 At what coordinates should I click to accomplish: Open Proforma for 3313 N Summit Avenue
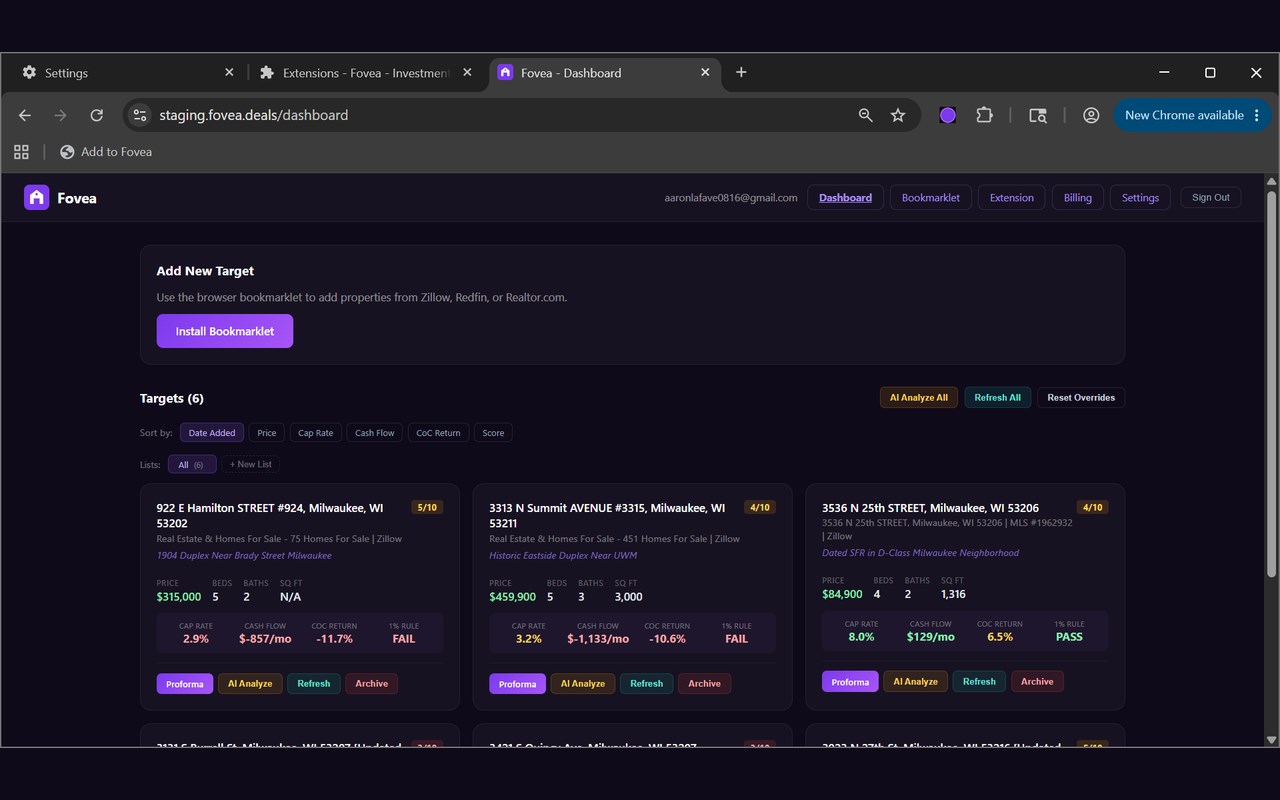[517, 684]
